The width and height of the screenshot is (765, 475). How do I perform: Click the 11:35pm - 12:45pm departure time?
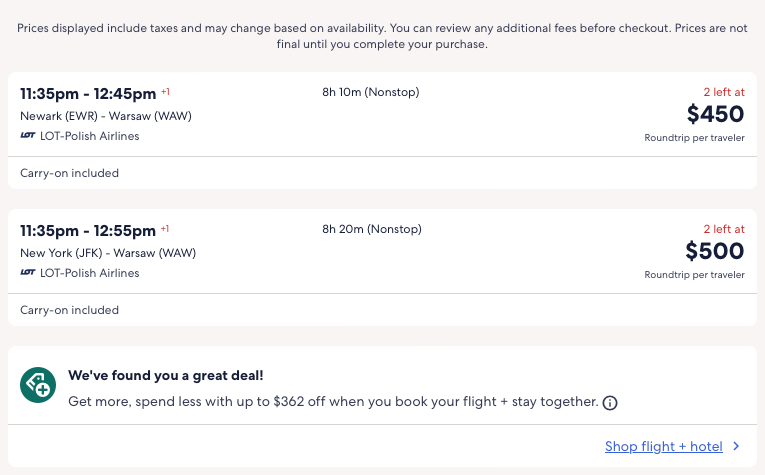click(88, 94)
